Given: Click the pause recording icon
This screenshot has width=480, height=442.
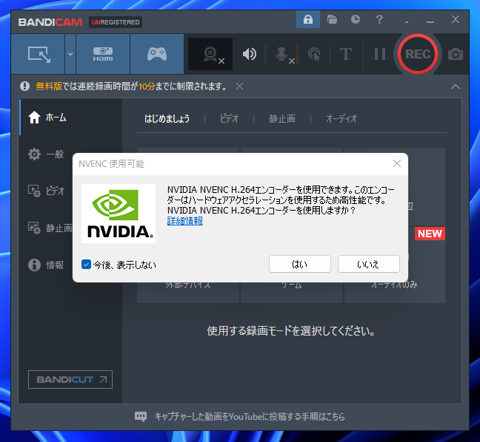Looking at the screenshot, I should [x=380, y=54].
